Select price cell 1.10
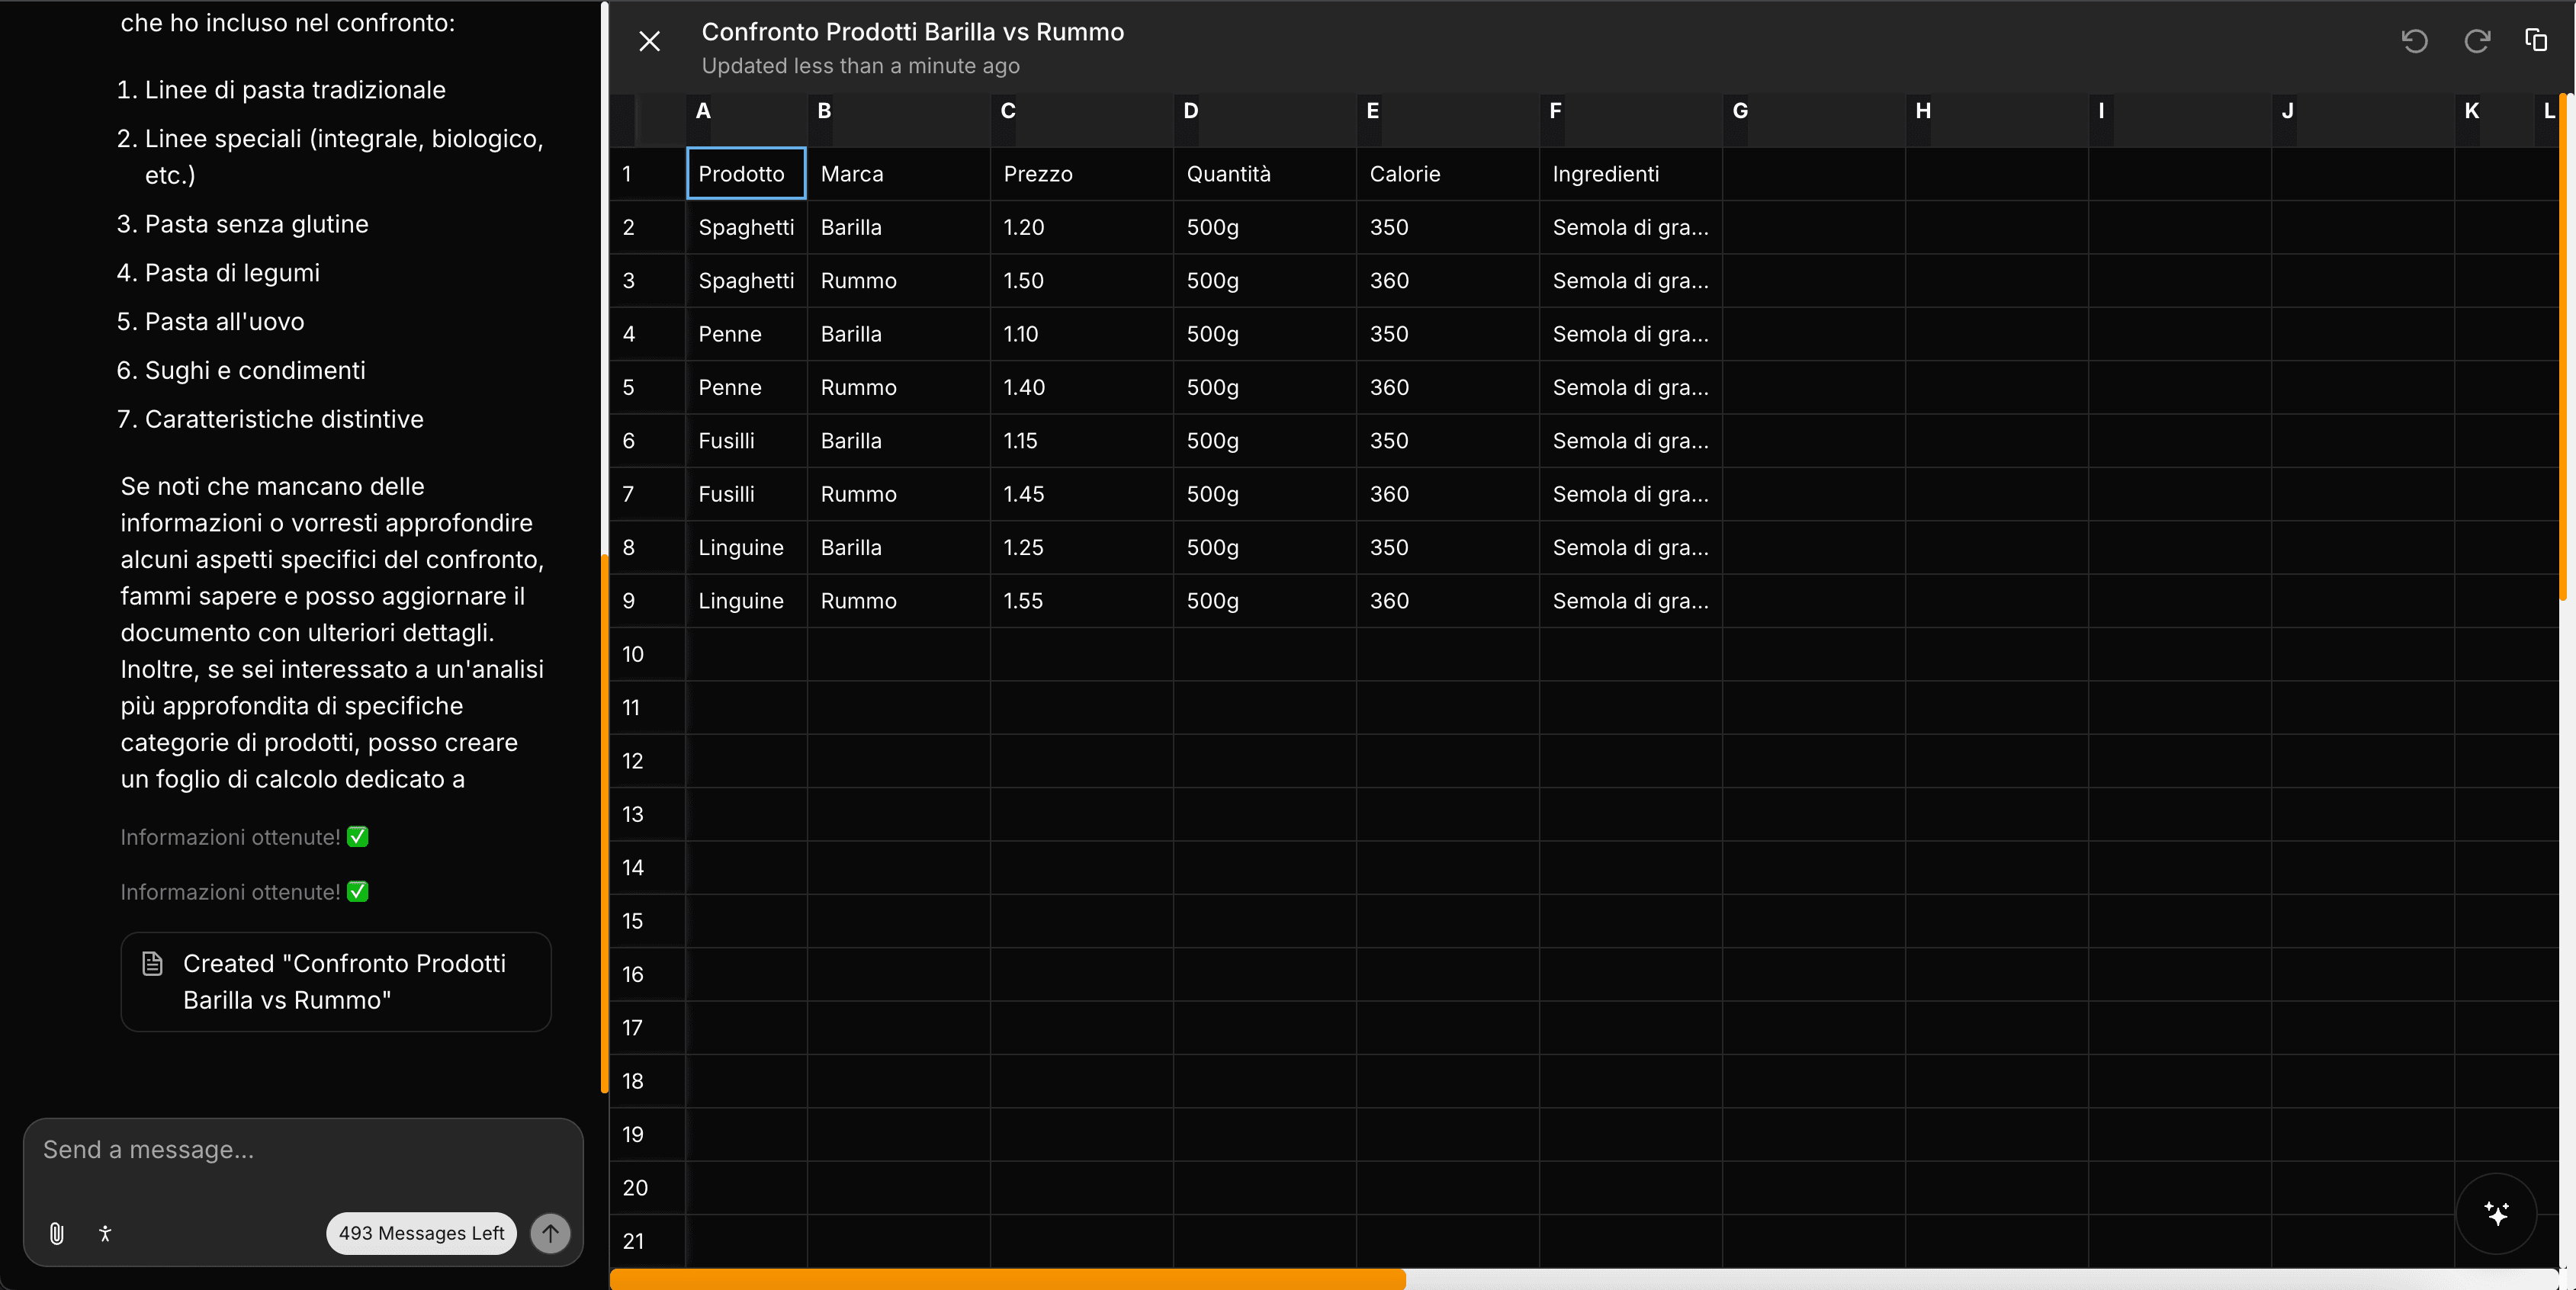This screenshot has width=2576, height=1290. [x=1082, y=334]
